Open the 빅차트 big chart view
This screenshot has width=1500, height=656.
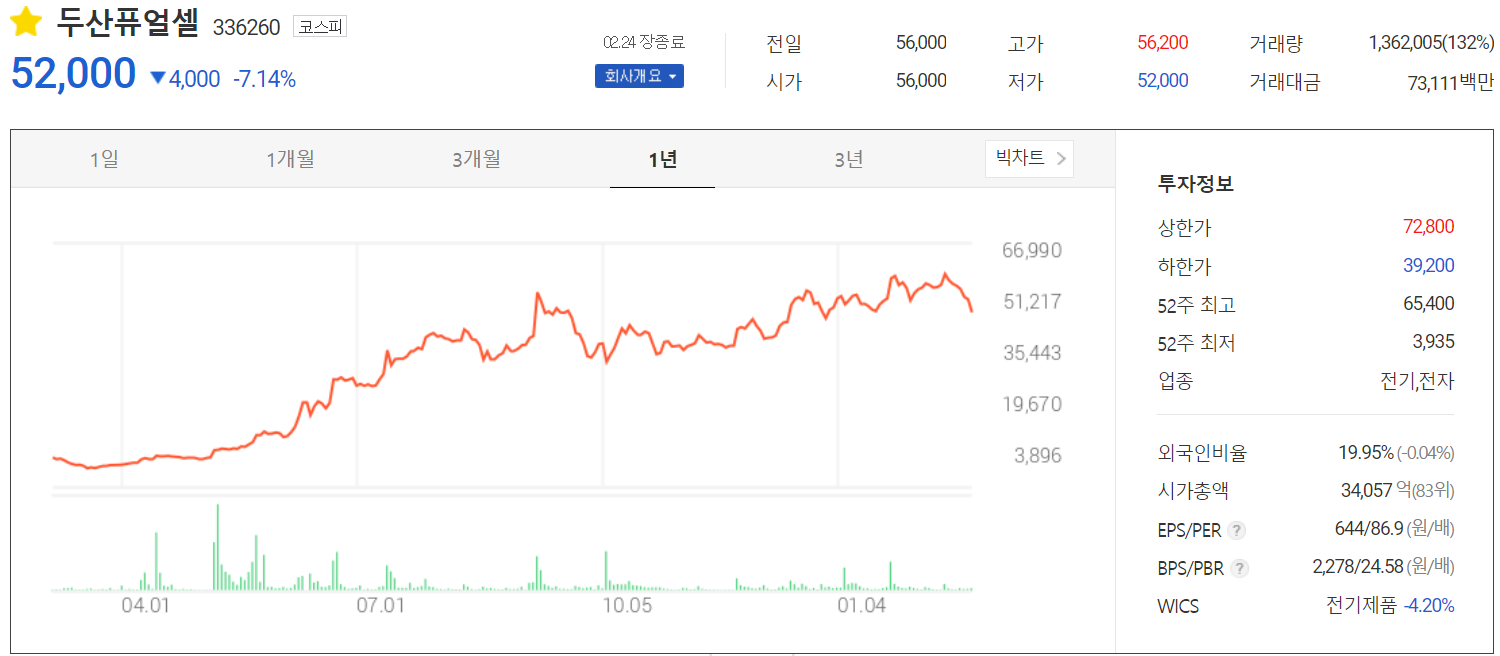[1030, 158]
